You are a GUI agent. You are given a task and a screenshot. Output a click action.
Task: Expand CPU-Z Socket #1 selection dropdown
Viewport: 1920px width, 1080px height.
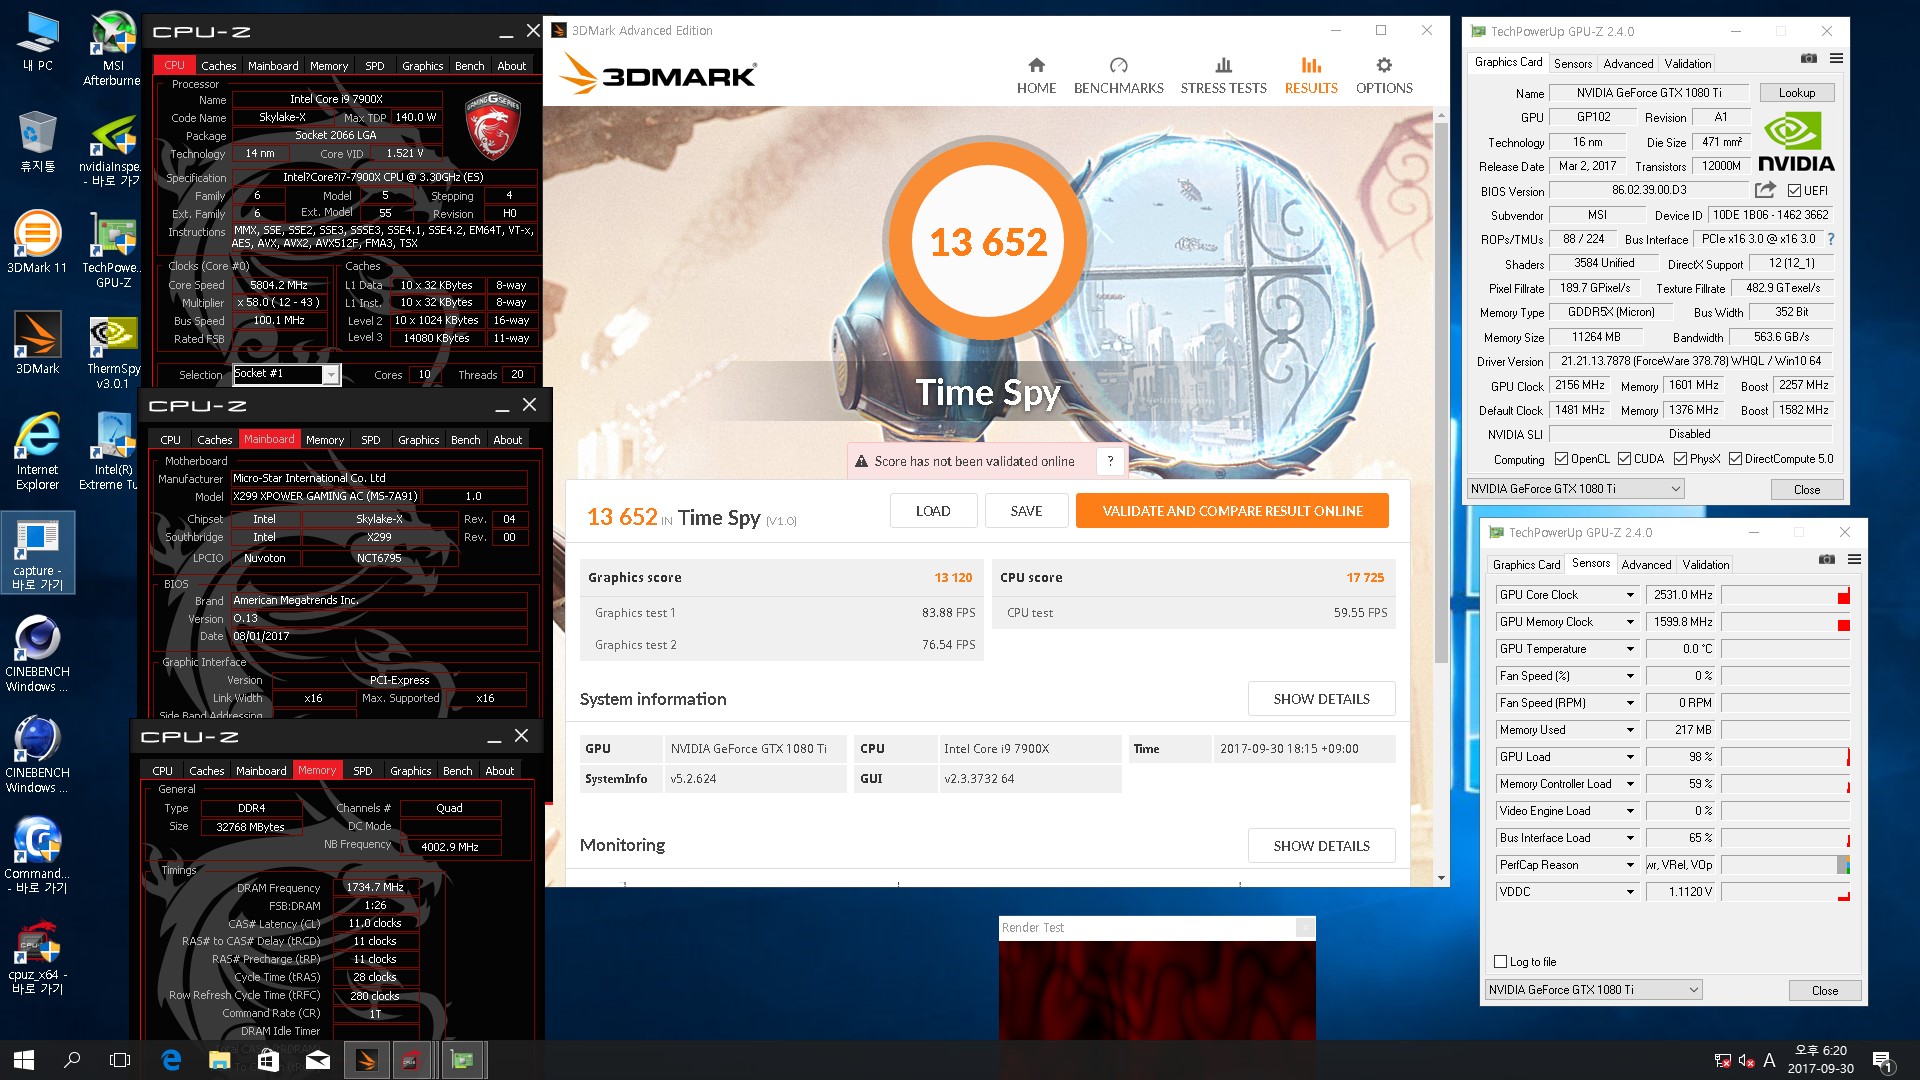pyautogui.click(x=330, y=375)
